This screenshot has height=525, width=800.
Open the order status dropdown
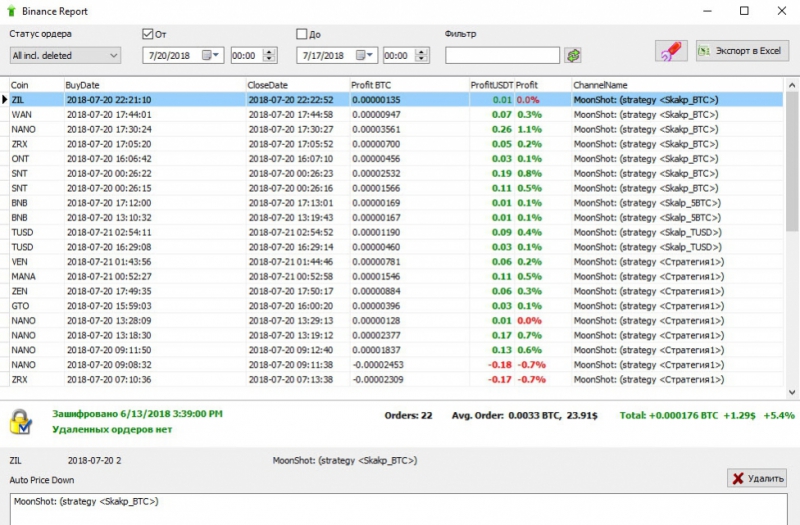[x=65, y=55]
